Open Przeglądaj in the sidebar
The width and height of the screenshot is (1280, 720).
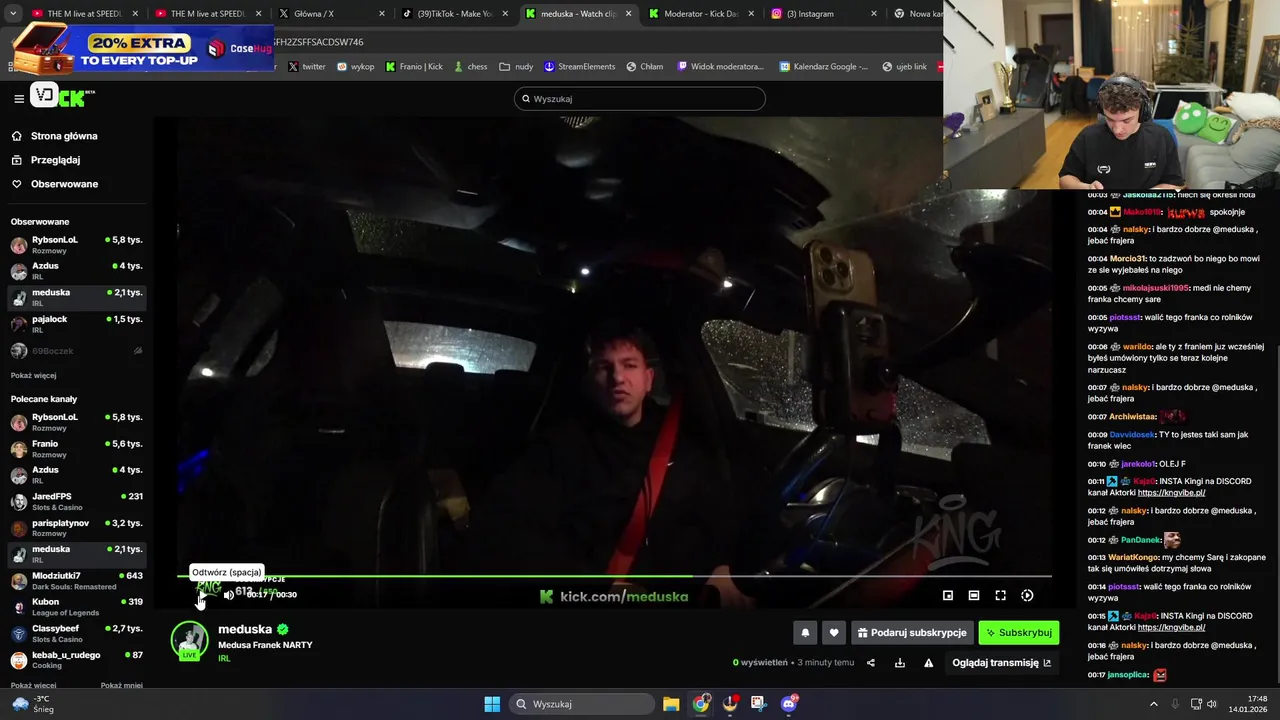tap(55, 160)
